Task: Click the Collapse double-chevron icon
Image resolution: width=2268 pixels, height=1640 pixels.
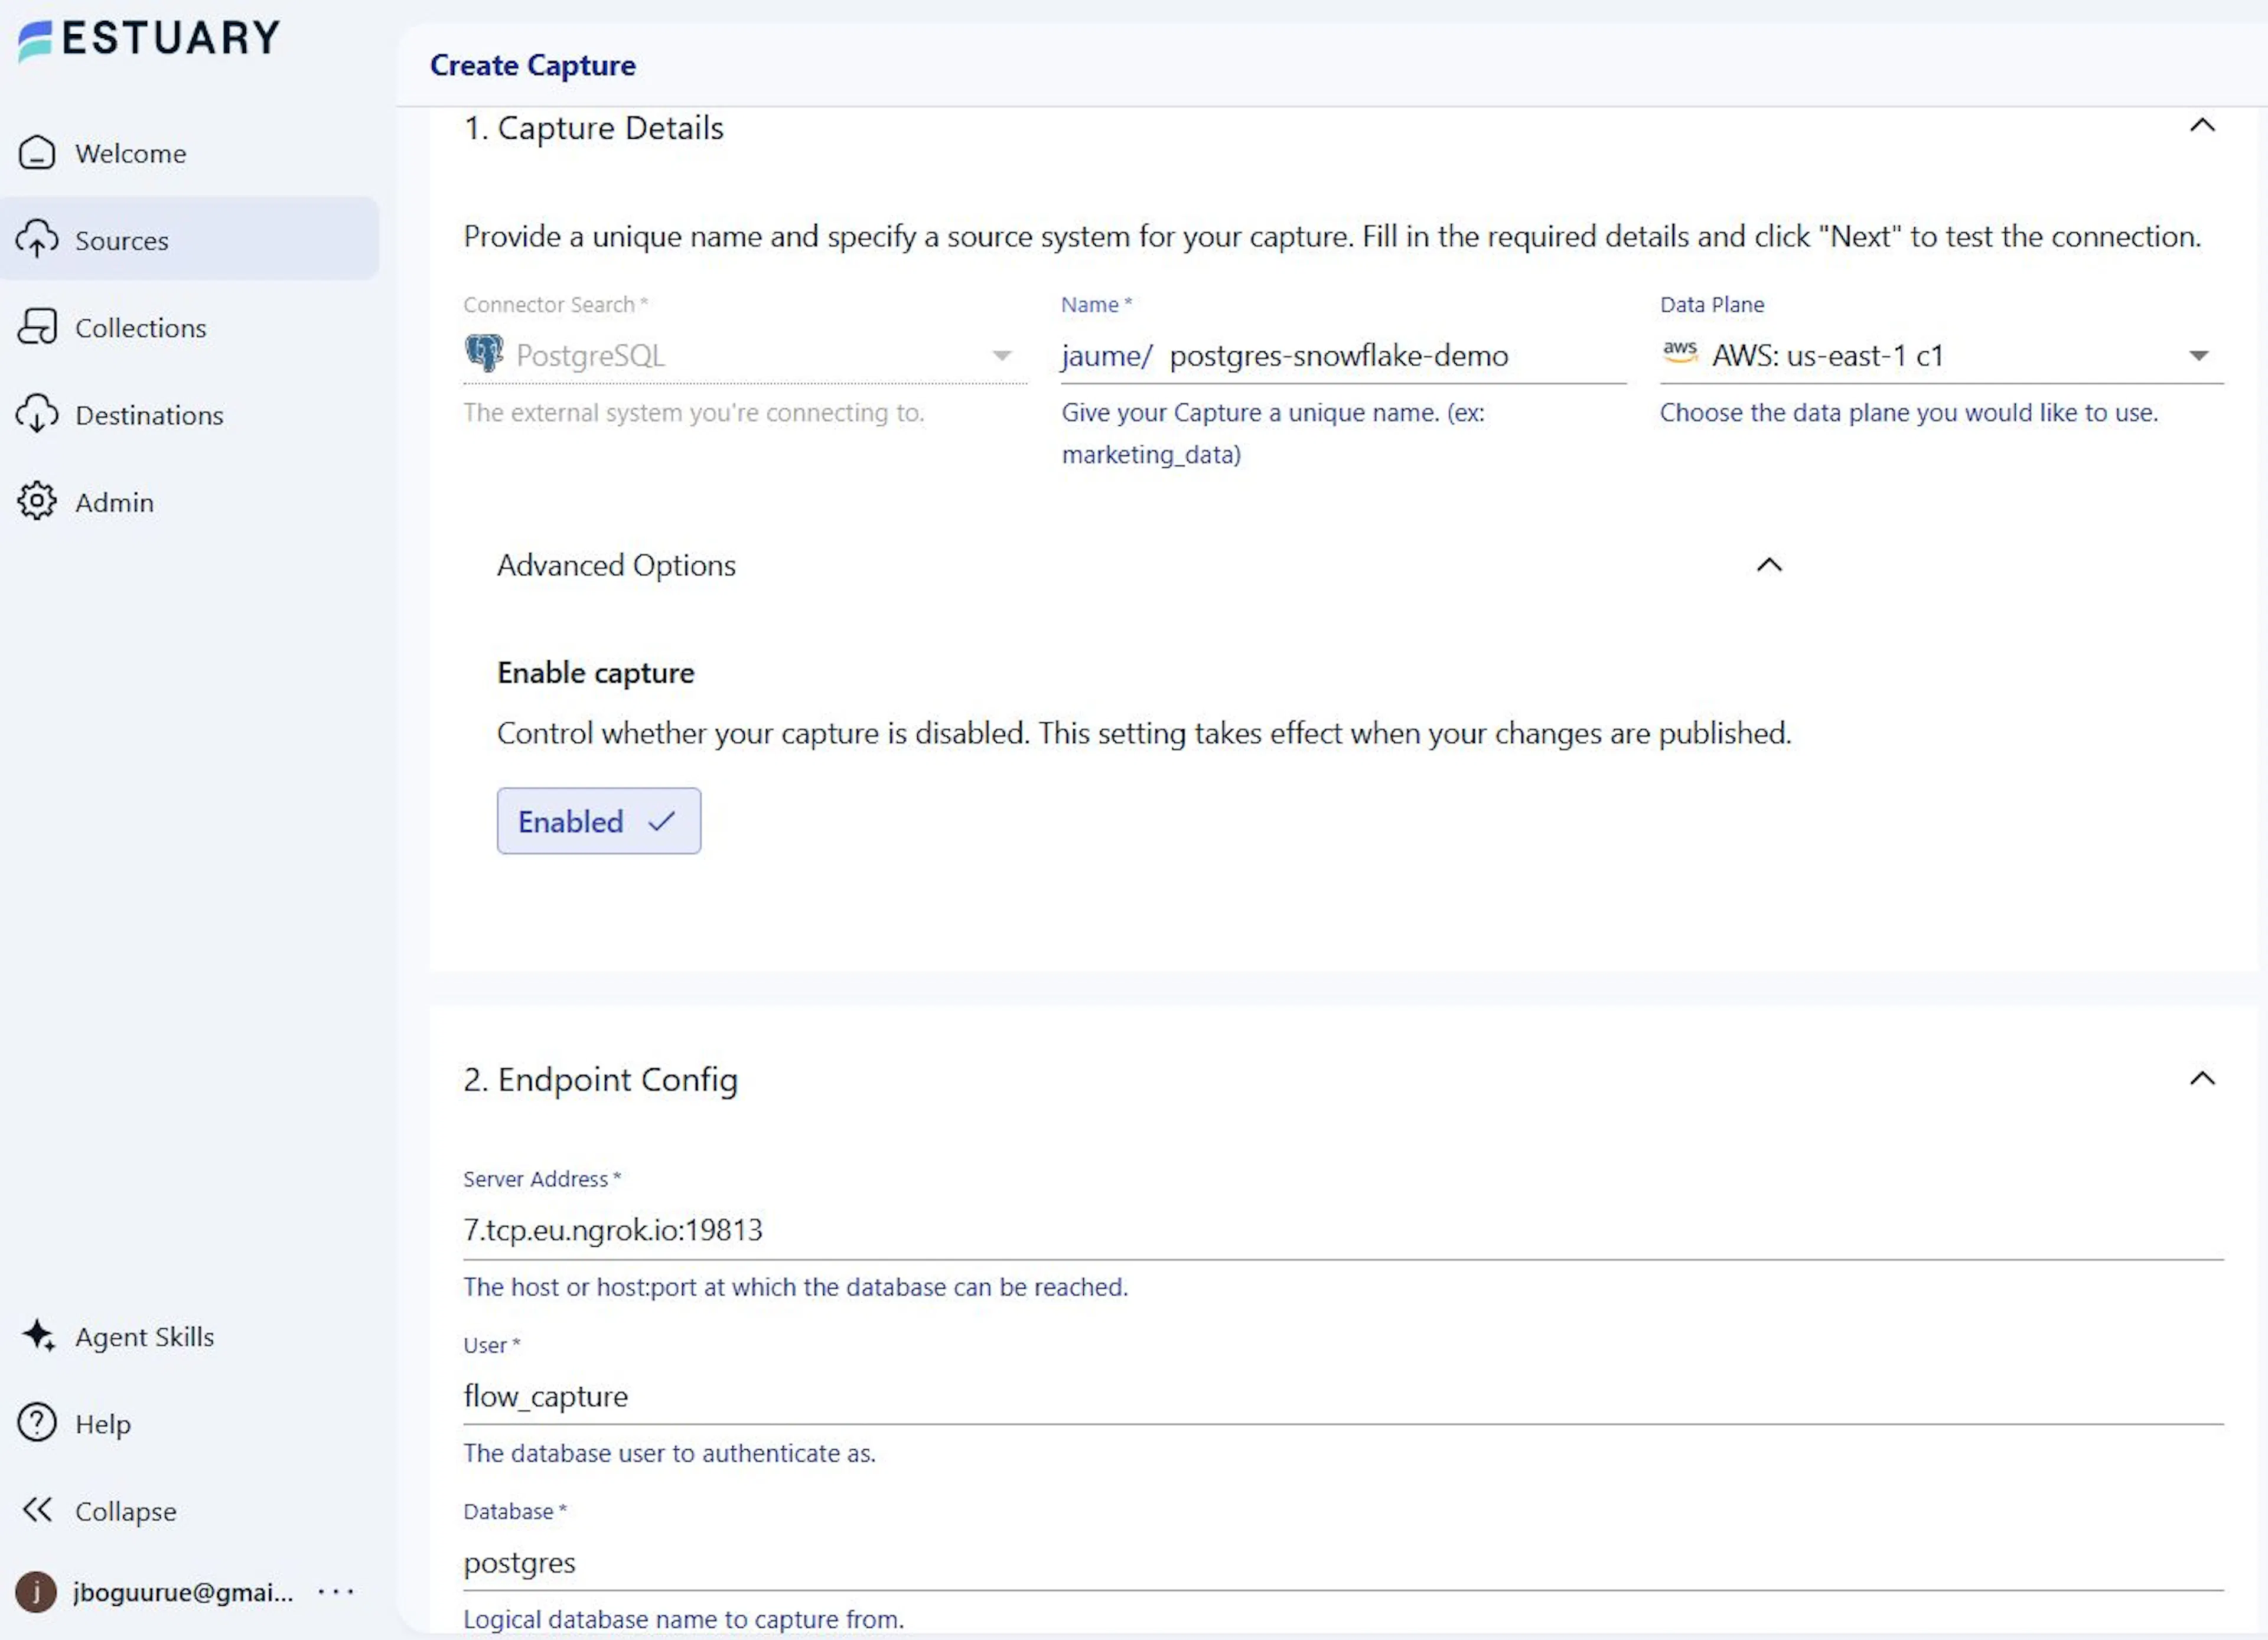Action: (37, 1510)
